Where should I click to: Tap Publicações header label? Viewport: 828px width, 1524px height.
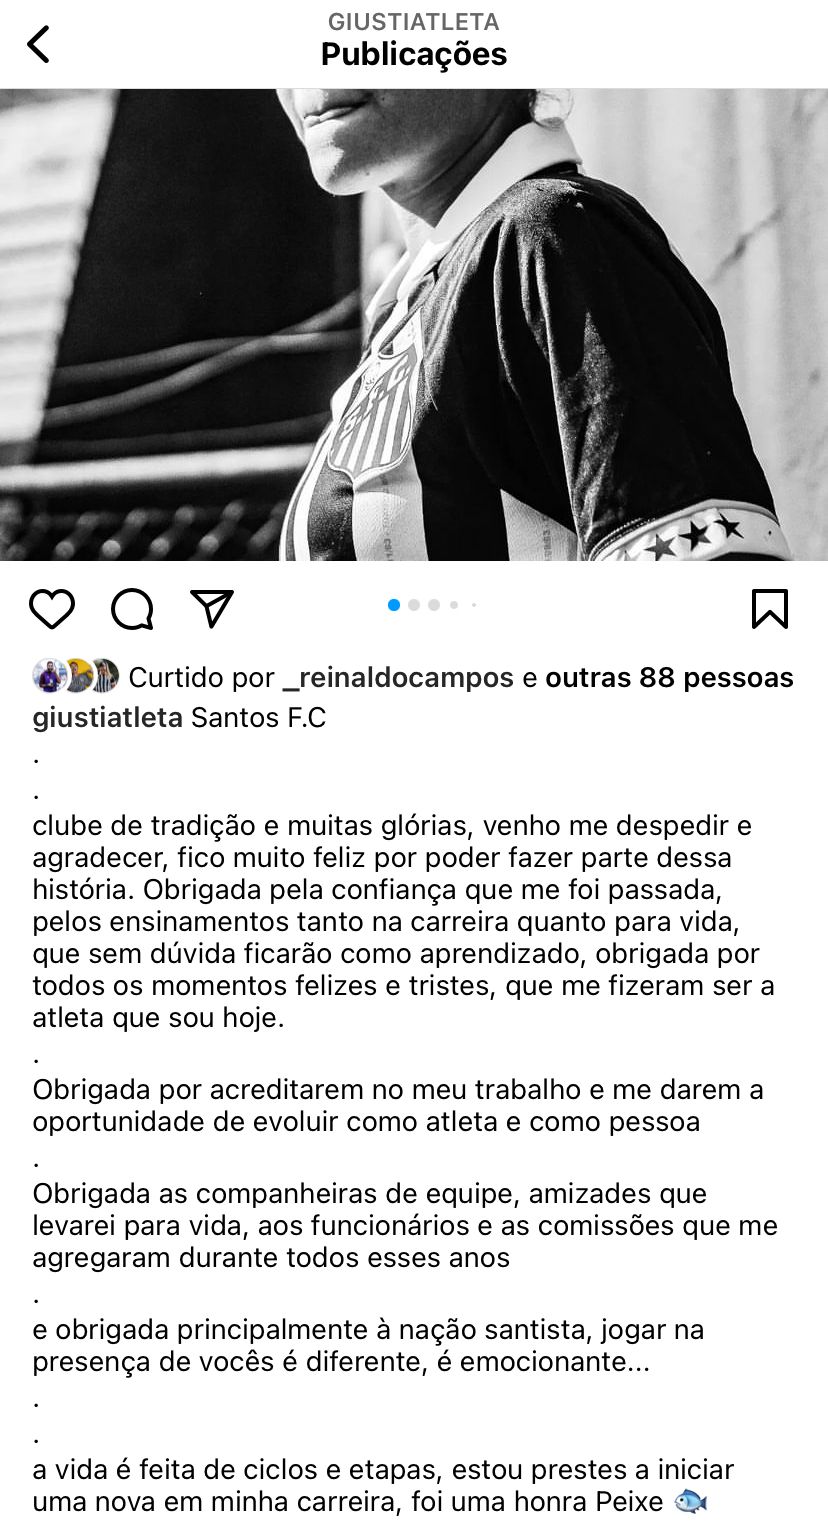click(x=414, y=54)
